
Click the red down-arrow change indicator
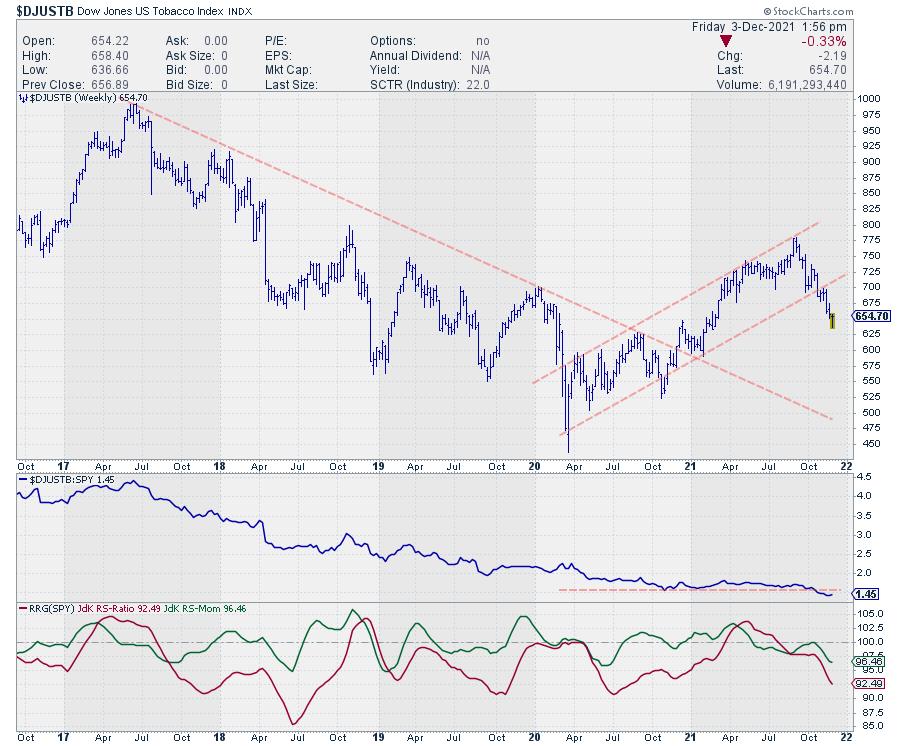click(x=728, y=41)
